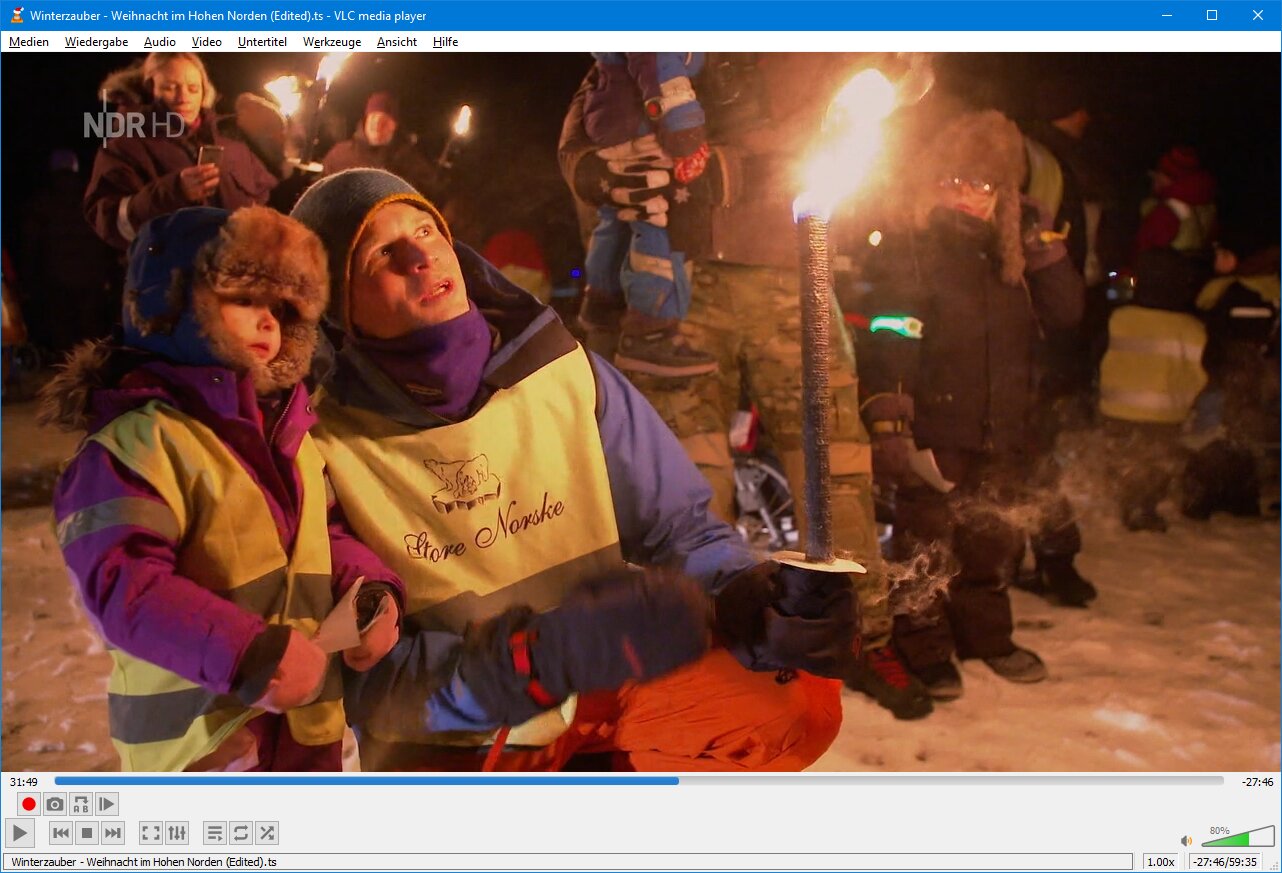Open extended settings equalizer icon
This screenshot has height=873, width=1282.
coord(177,833)
